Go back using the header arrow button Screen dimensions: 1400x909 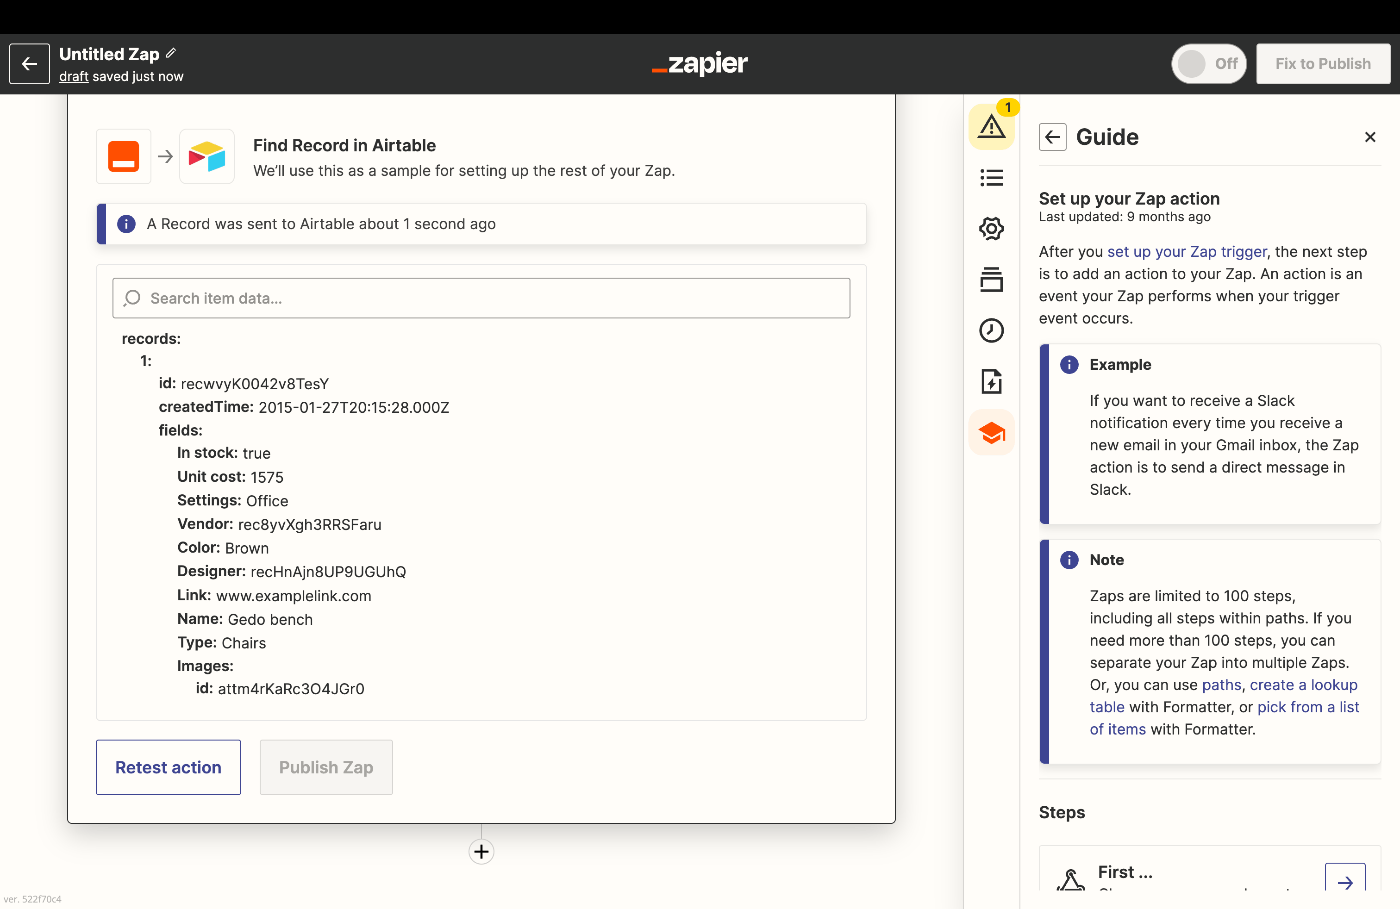coord(29,64)
